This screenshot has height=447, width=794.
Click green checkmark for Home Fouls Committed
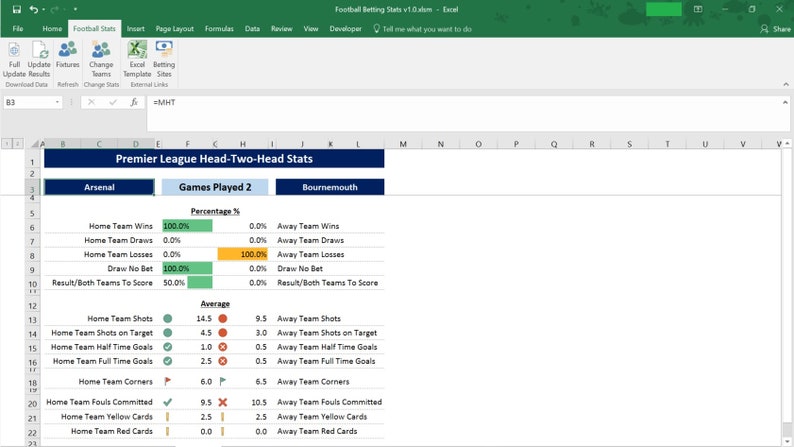pos(168,402)
